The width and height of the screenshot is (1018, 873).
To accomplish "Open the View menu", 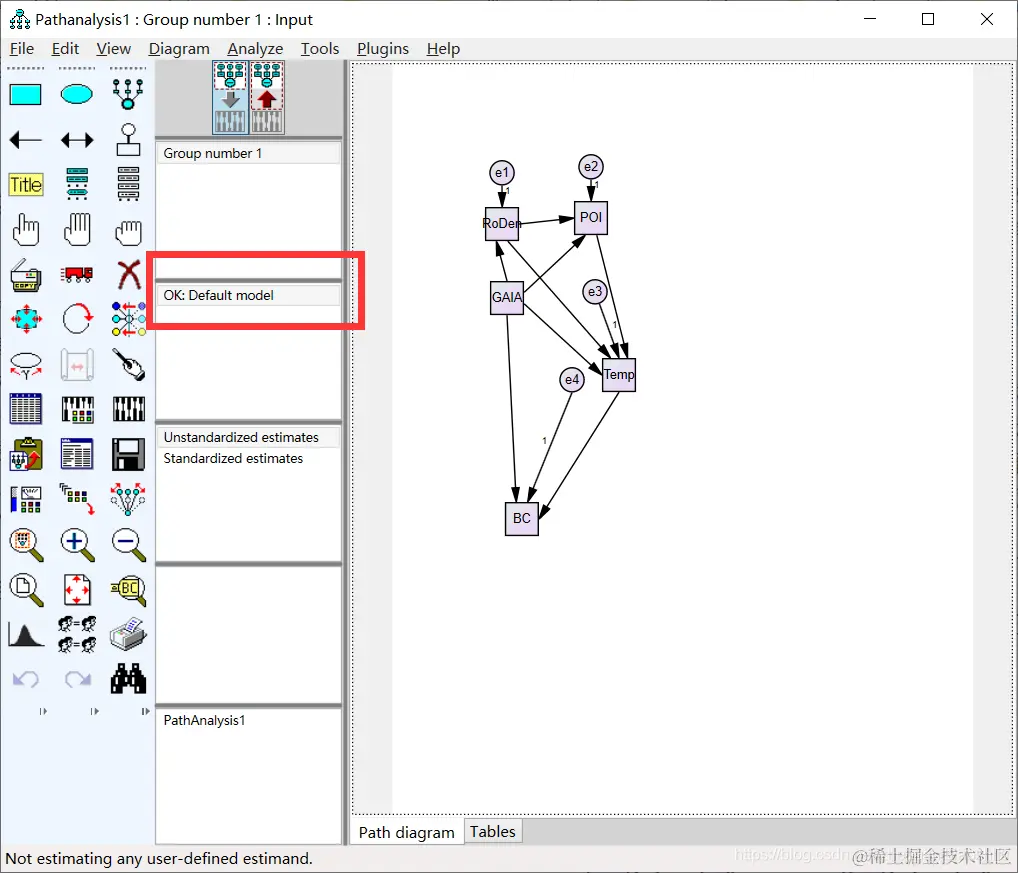I will (x=114, y=49).
